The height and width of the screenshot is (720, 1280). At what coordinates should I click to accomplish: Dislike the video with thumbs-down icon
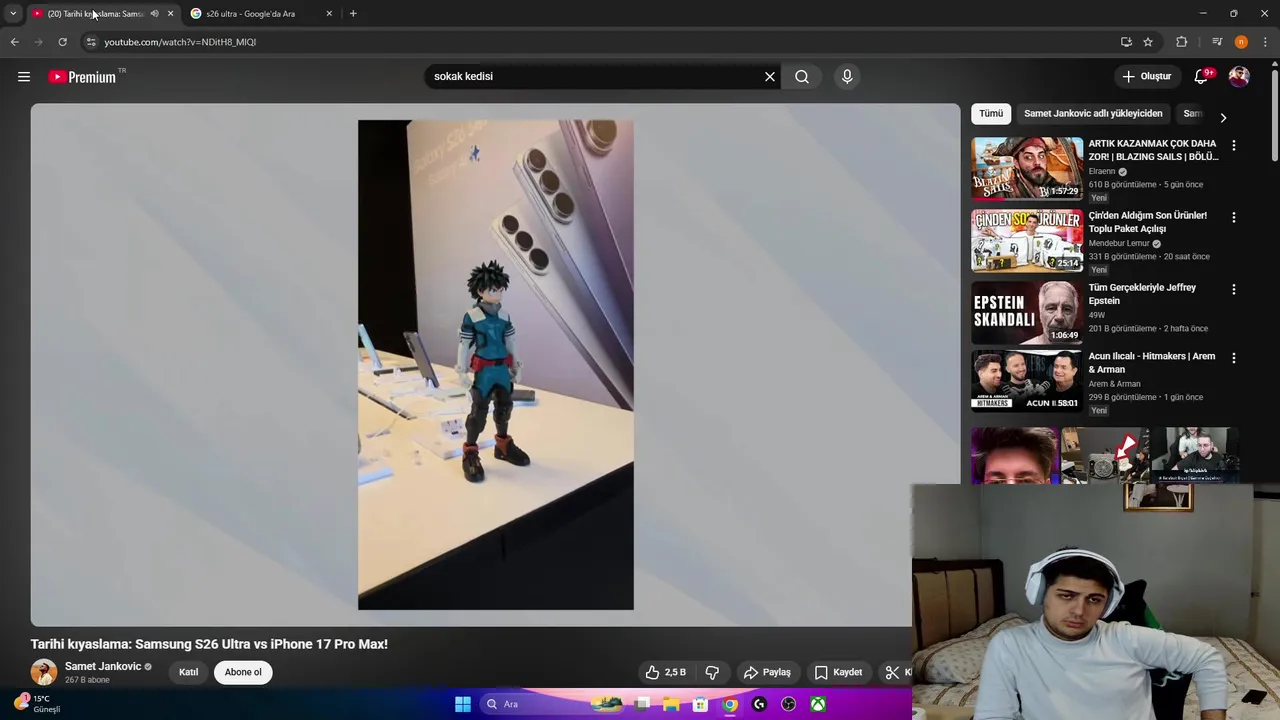coord(712,672)
